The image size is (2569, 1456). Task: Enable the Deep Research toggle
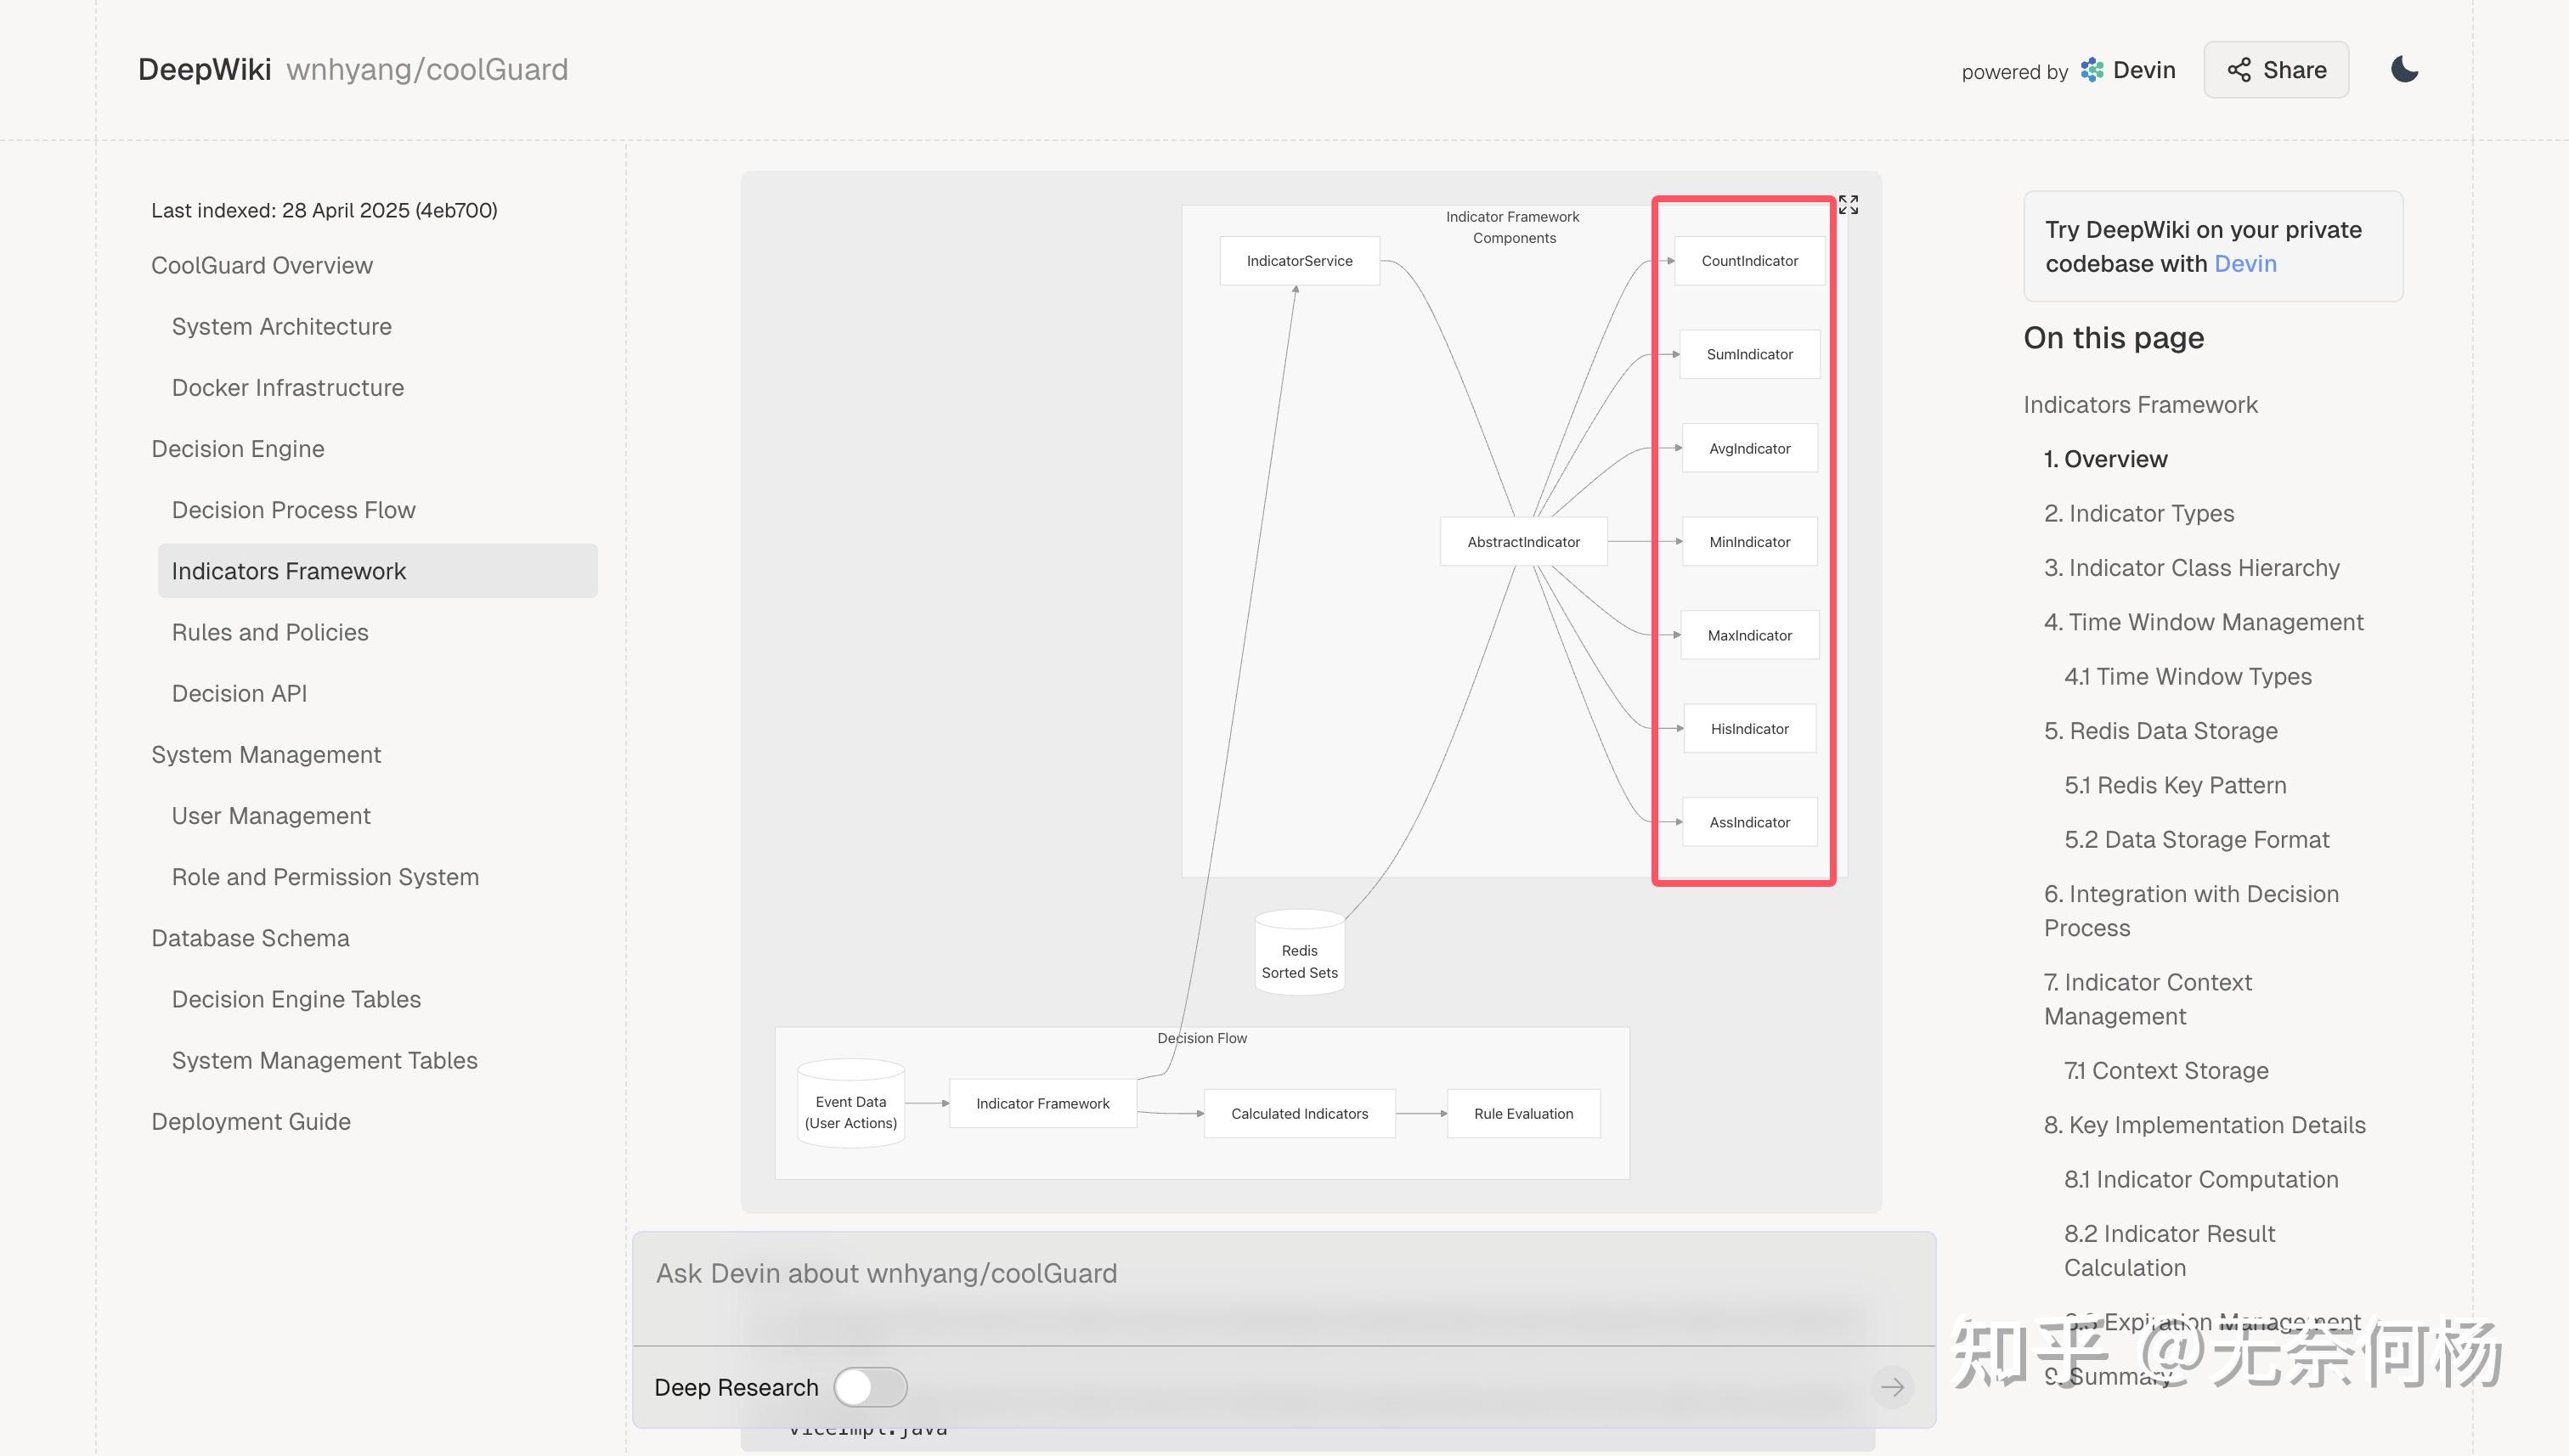[870, 1387]
